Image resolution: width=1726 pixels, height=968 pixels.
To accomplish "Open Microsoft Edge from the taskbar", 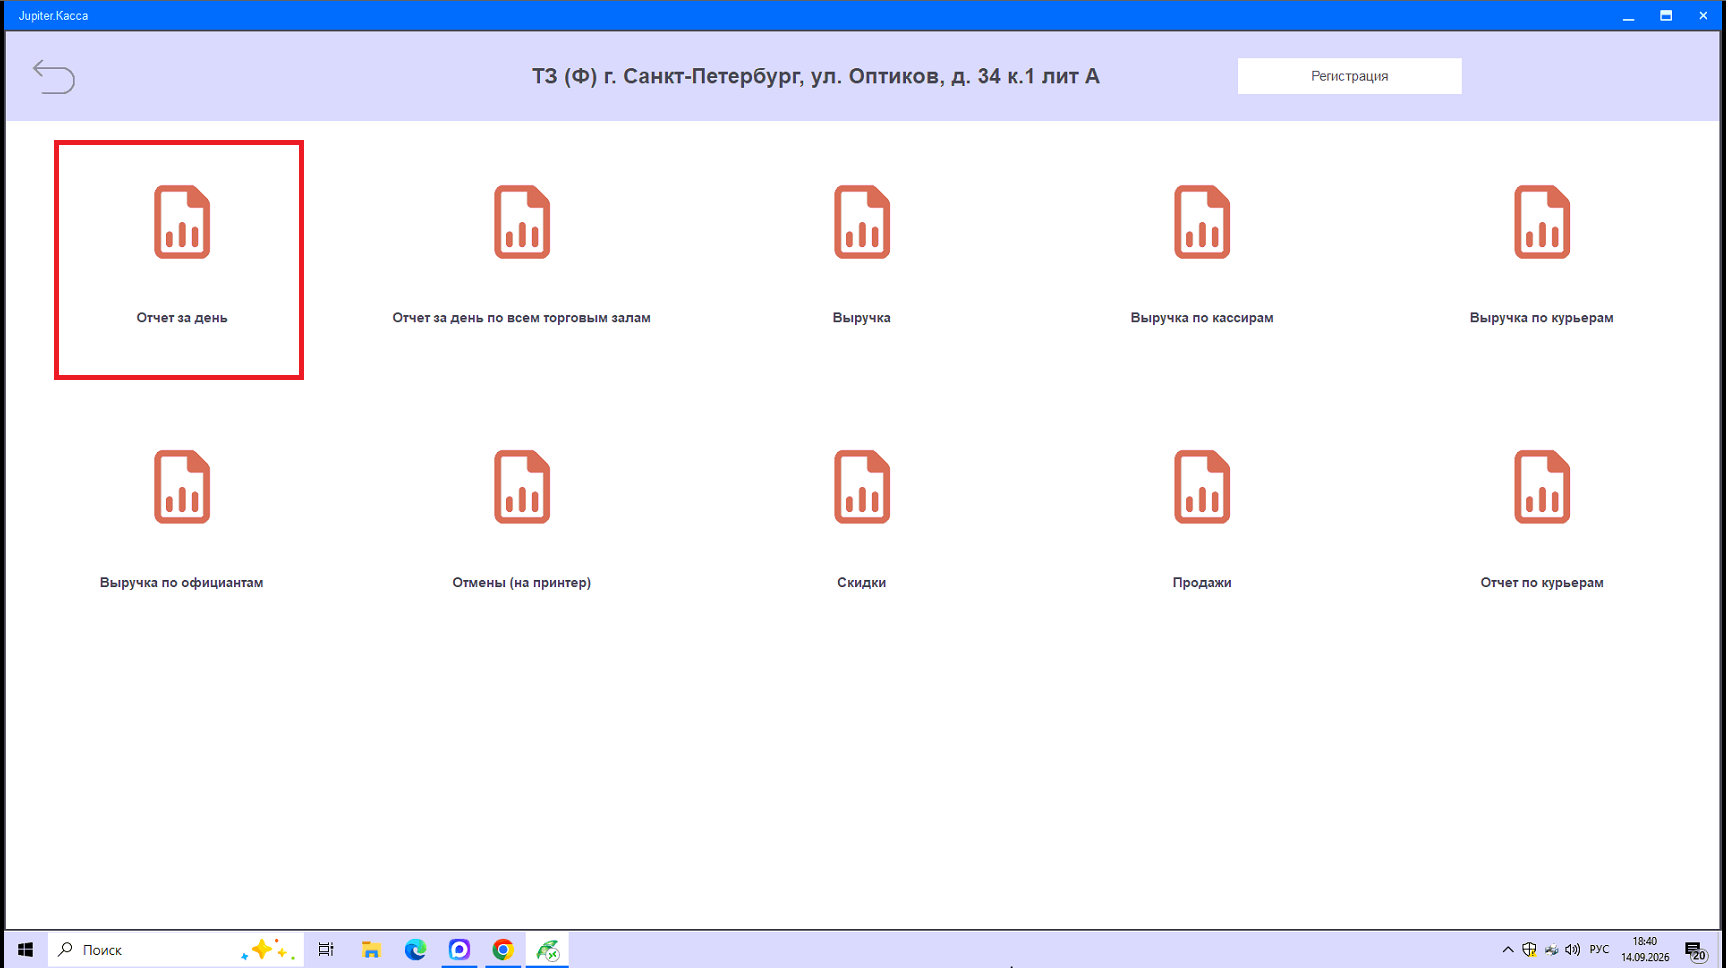I will click(415, 950).
